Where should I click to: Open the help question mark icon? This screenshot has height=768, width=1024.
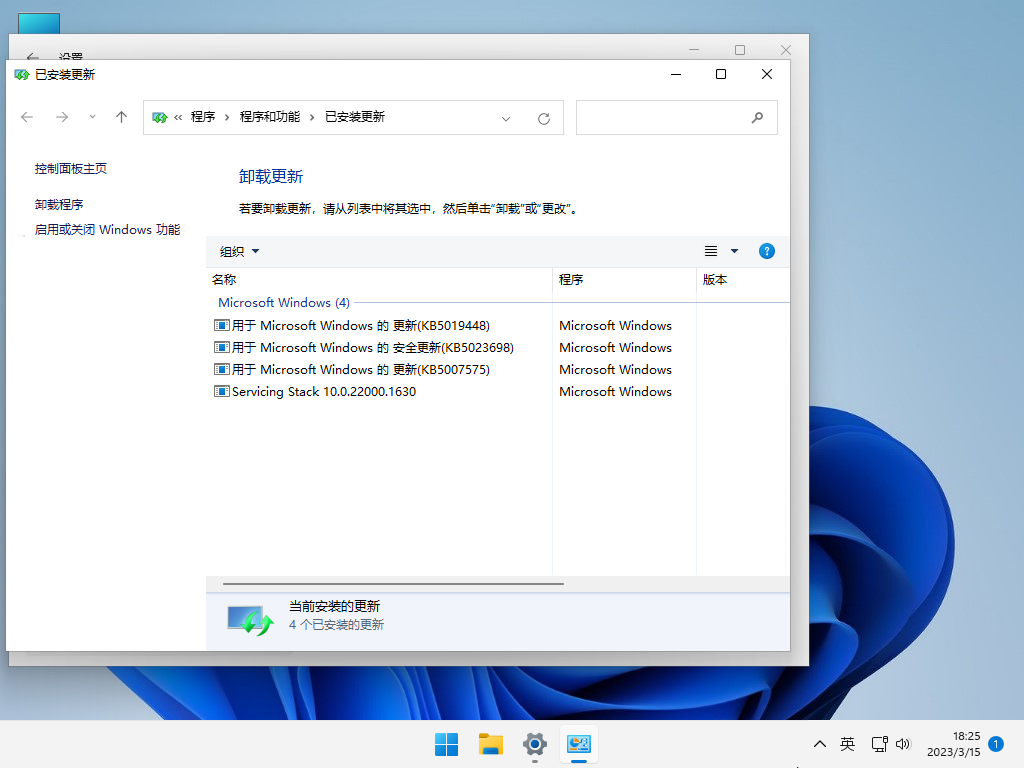pos(767,251)
